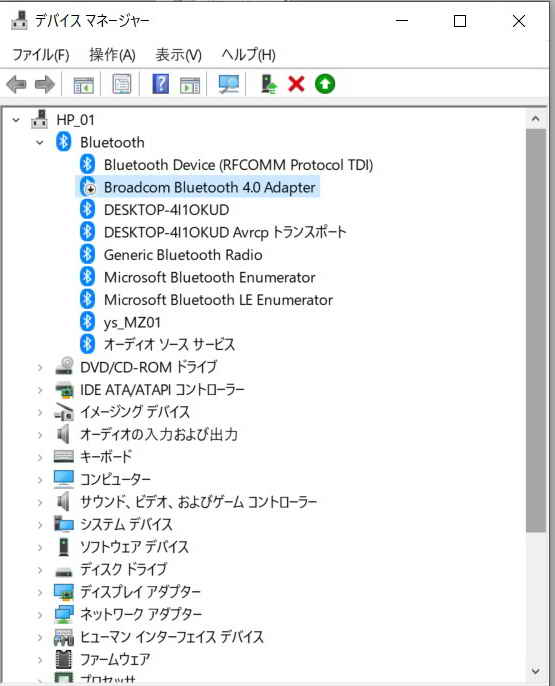Click the Update driver toolbar icon
555x686 pixels.
(269, 84)
